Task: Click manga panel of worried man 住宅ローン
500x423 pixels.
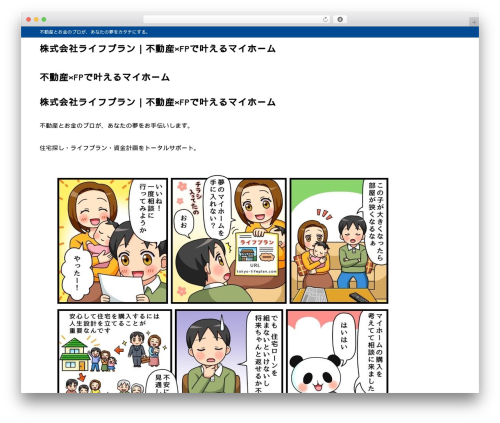Action: pos(229,351)
